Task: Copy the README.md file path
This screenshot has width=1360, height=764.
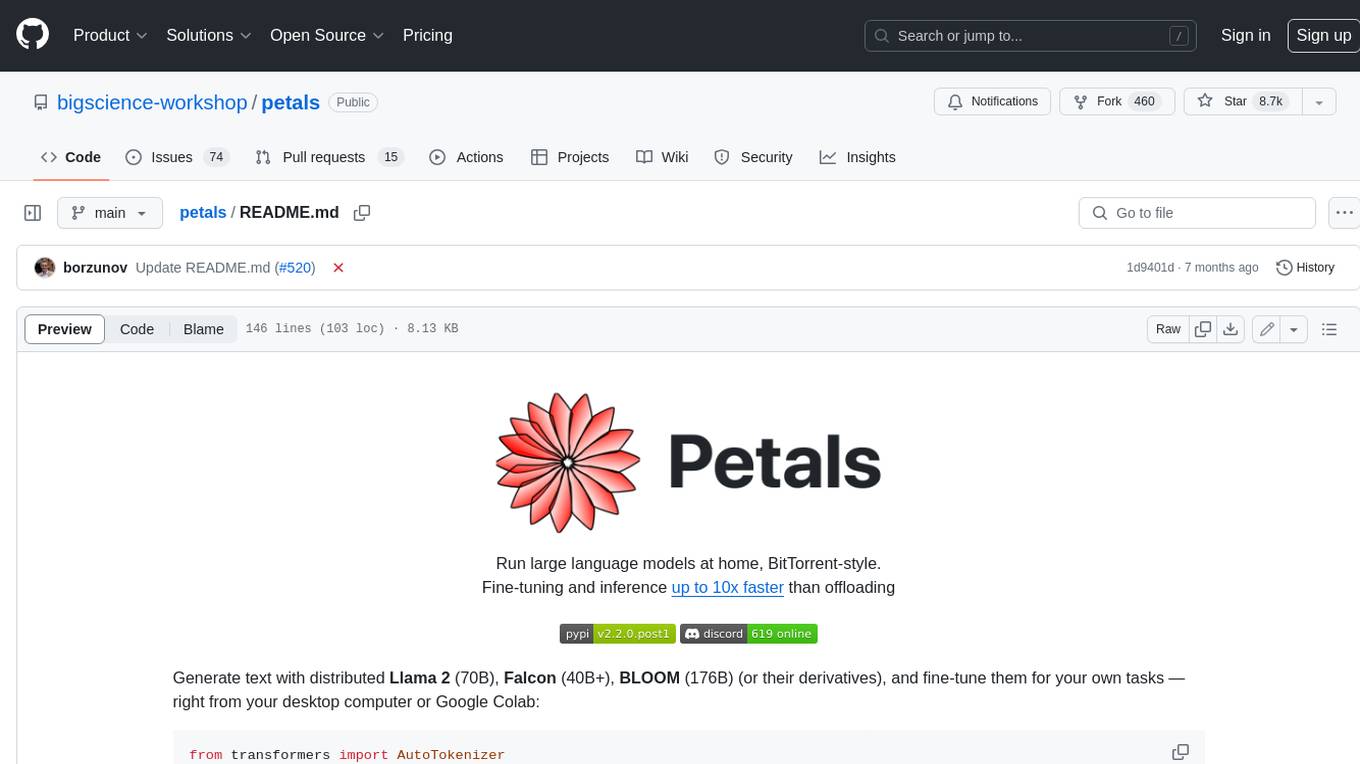Action: point(362,212)
